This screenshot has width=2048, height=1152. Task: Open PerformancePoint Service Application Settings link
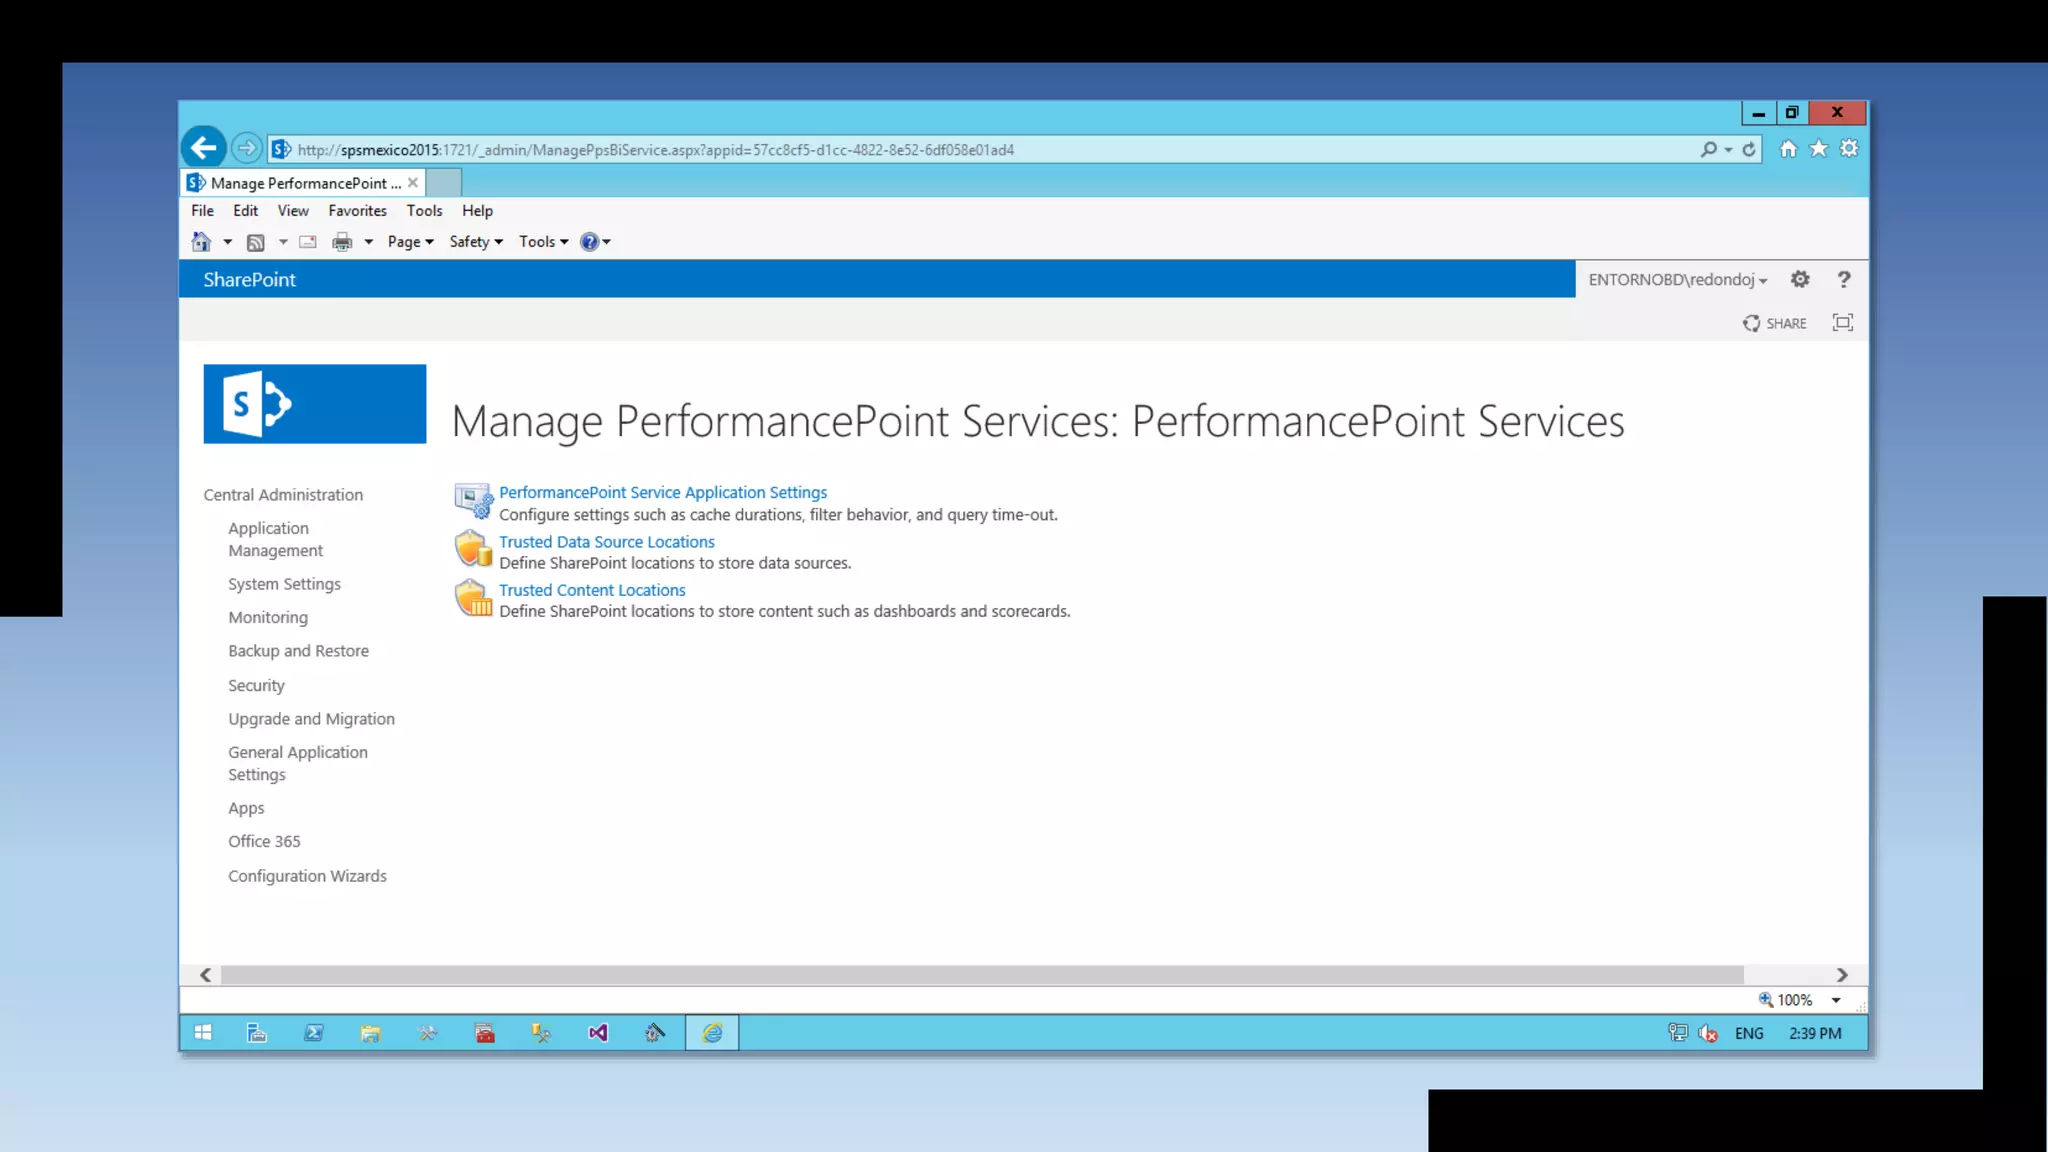tap(663, 492)
